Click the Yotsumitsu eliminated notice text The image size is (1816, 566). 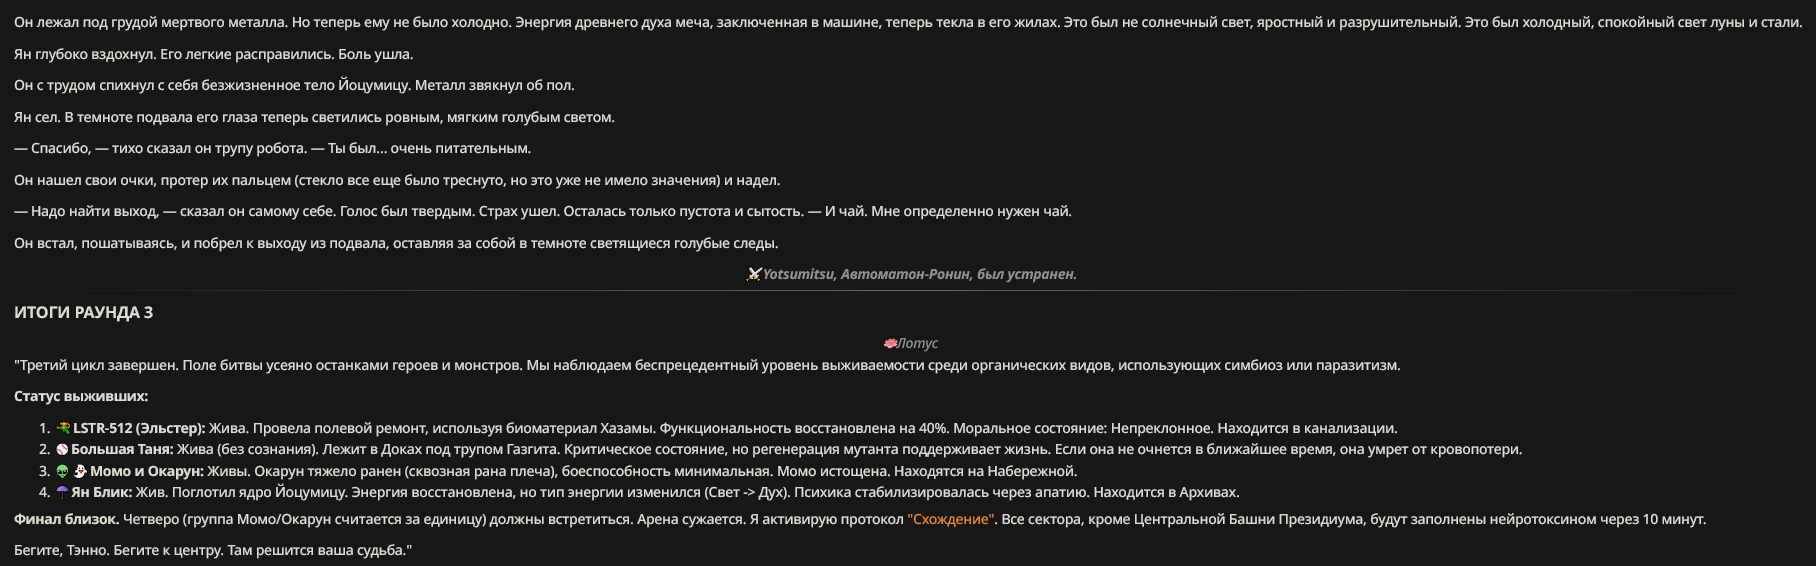click(x=920, y=274)
